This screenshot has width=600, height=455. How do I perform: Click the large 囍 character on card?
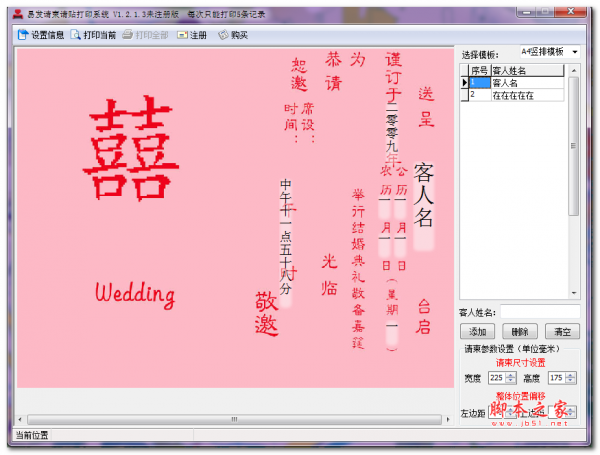pyautogui.click(x=131, y=148)
